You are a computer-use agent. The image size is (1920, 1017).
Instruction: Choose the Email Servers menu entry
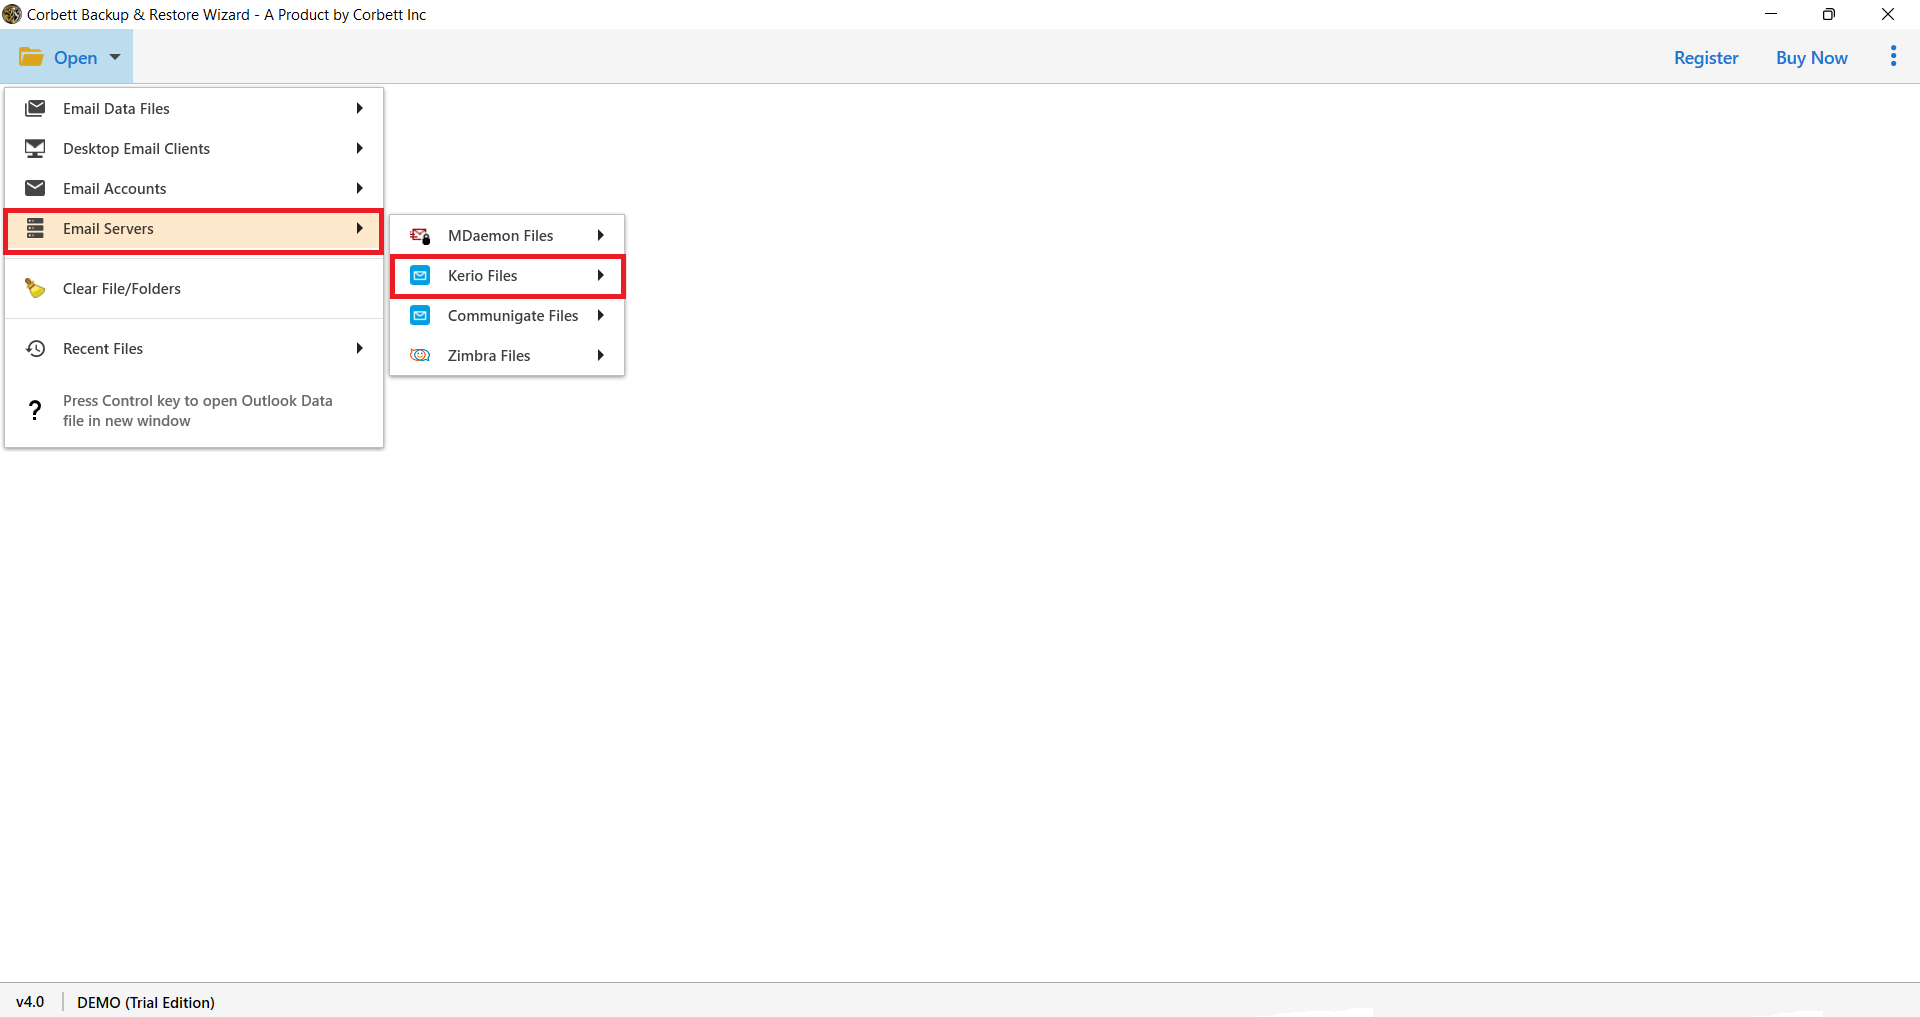194,230
